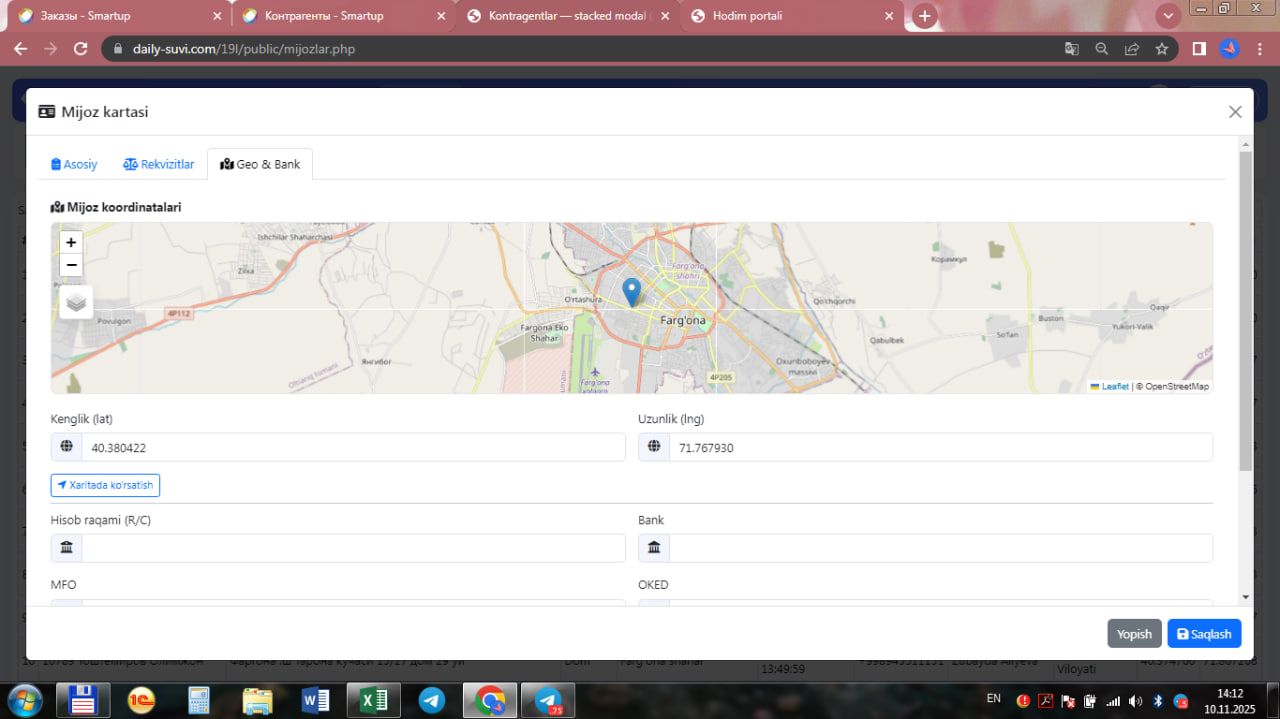Expand the Chrome tab search dropdown
The height and width of the screenshot is (719, 1280).
tap(1167, 16)
